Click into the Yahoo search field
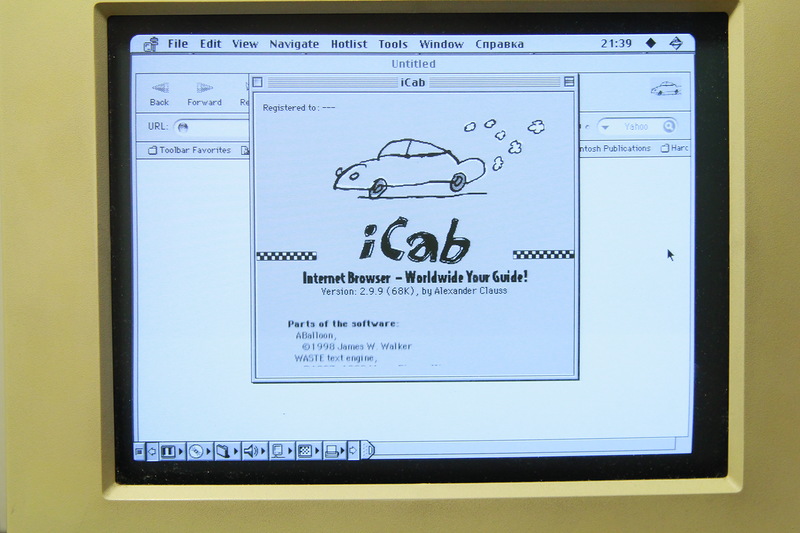 [636, 126]
